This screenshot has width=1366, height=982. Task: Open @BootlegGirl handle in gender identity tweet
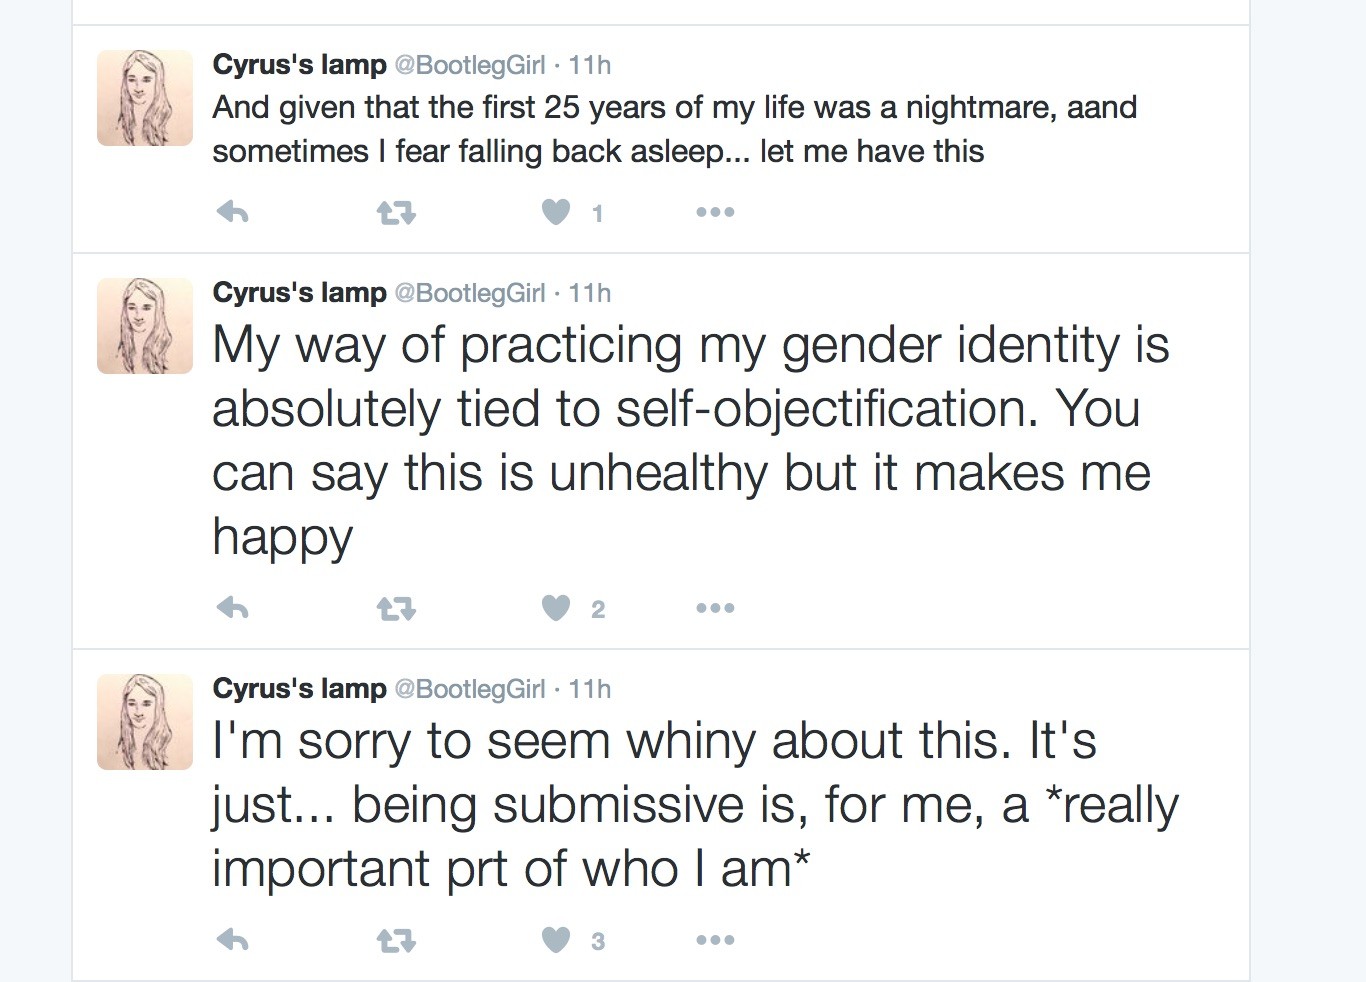tap(470, 293)
